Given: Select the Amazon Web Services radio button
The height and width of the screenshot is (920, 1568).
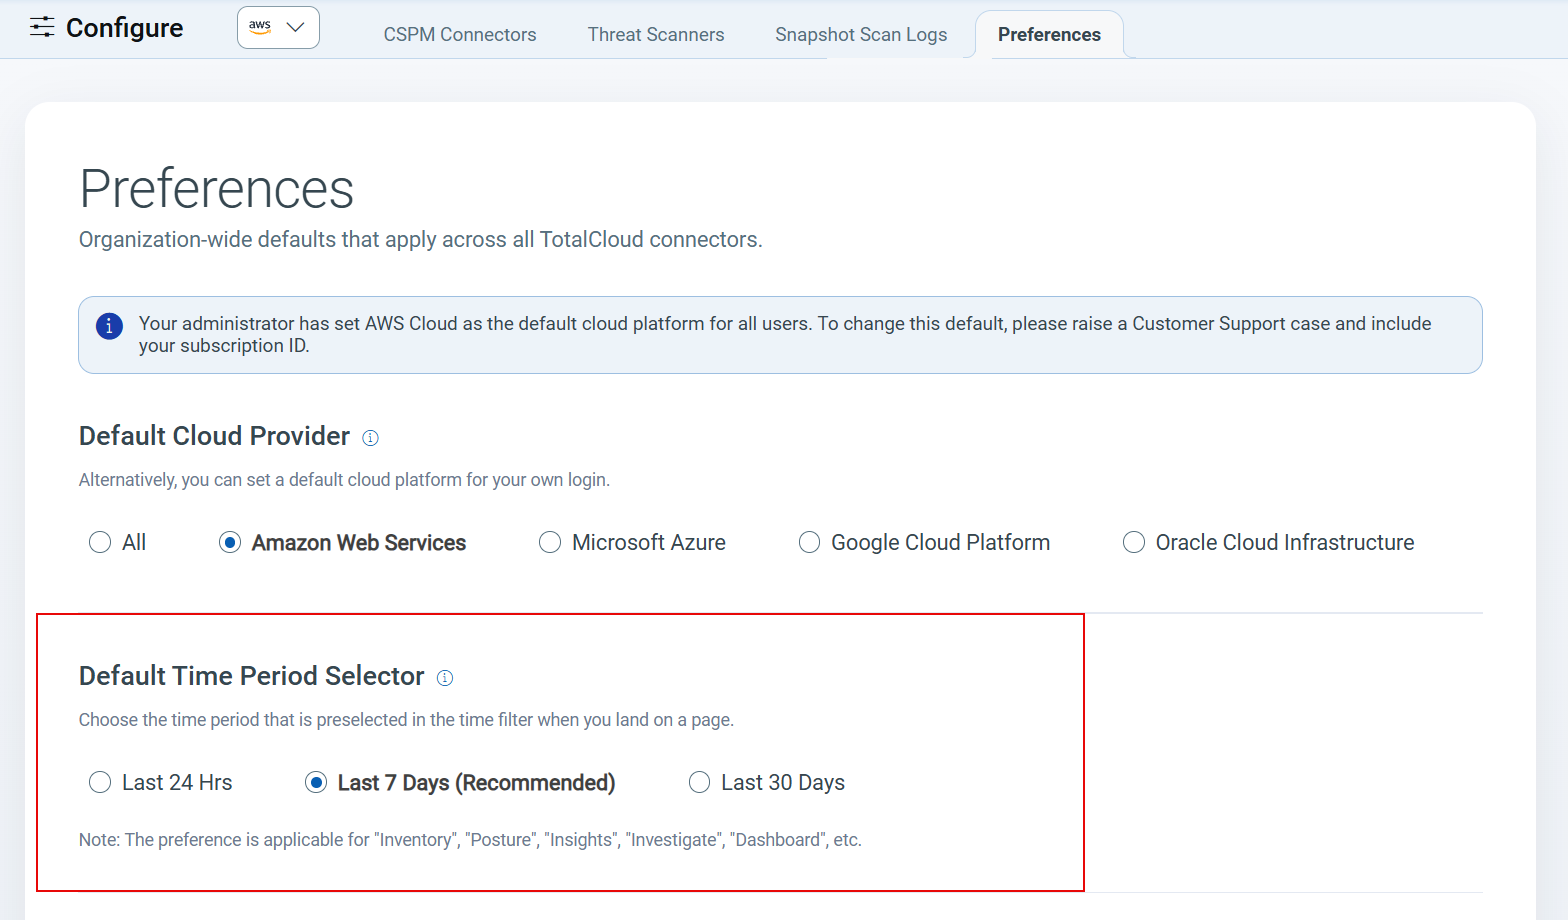Looking at the screenshot, I should [x=230, y=542].
